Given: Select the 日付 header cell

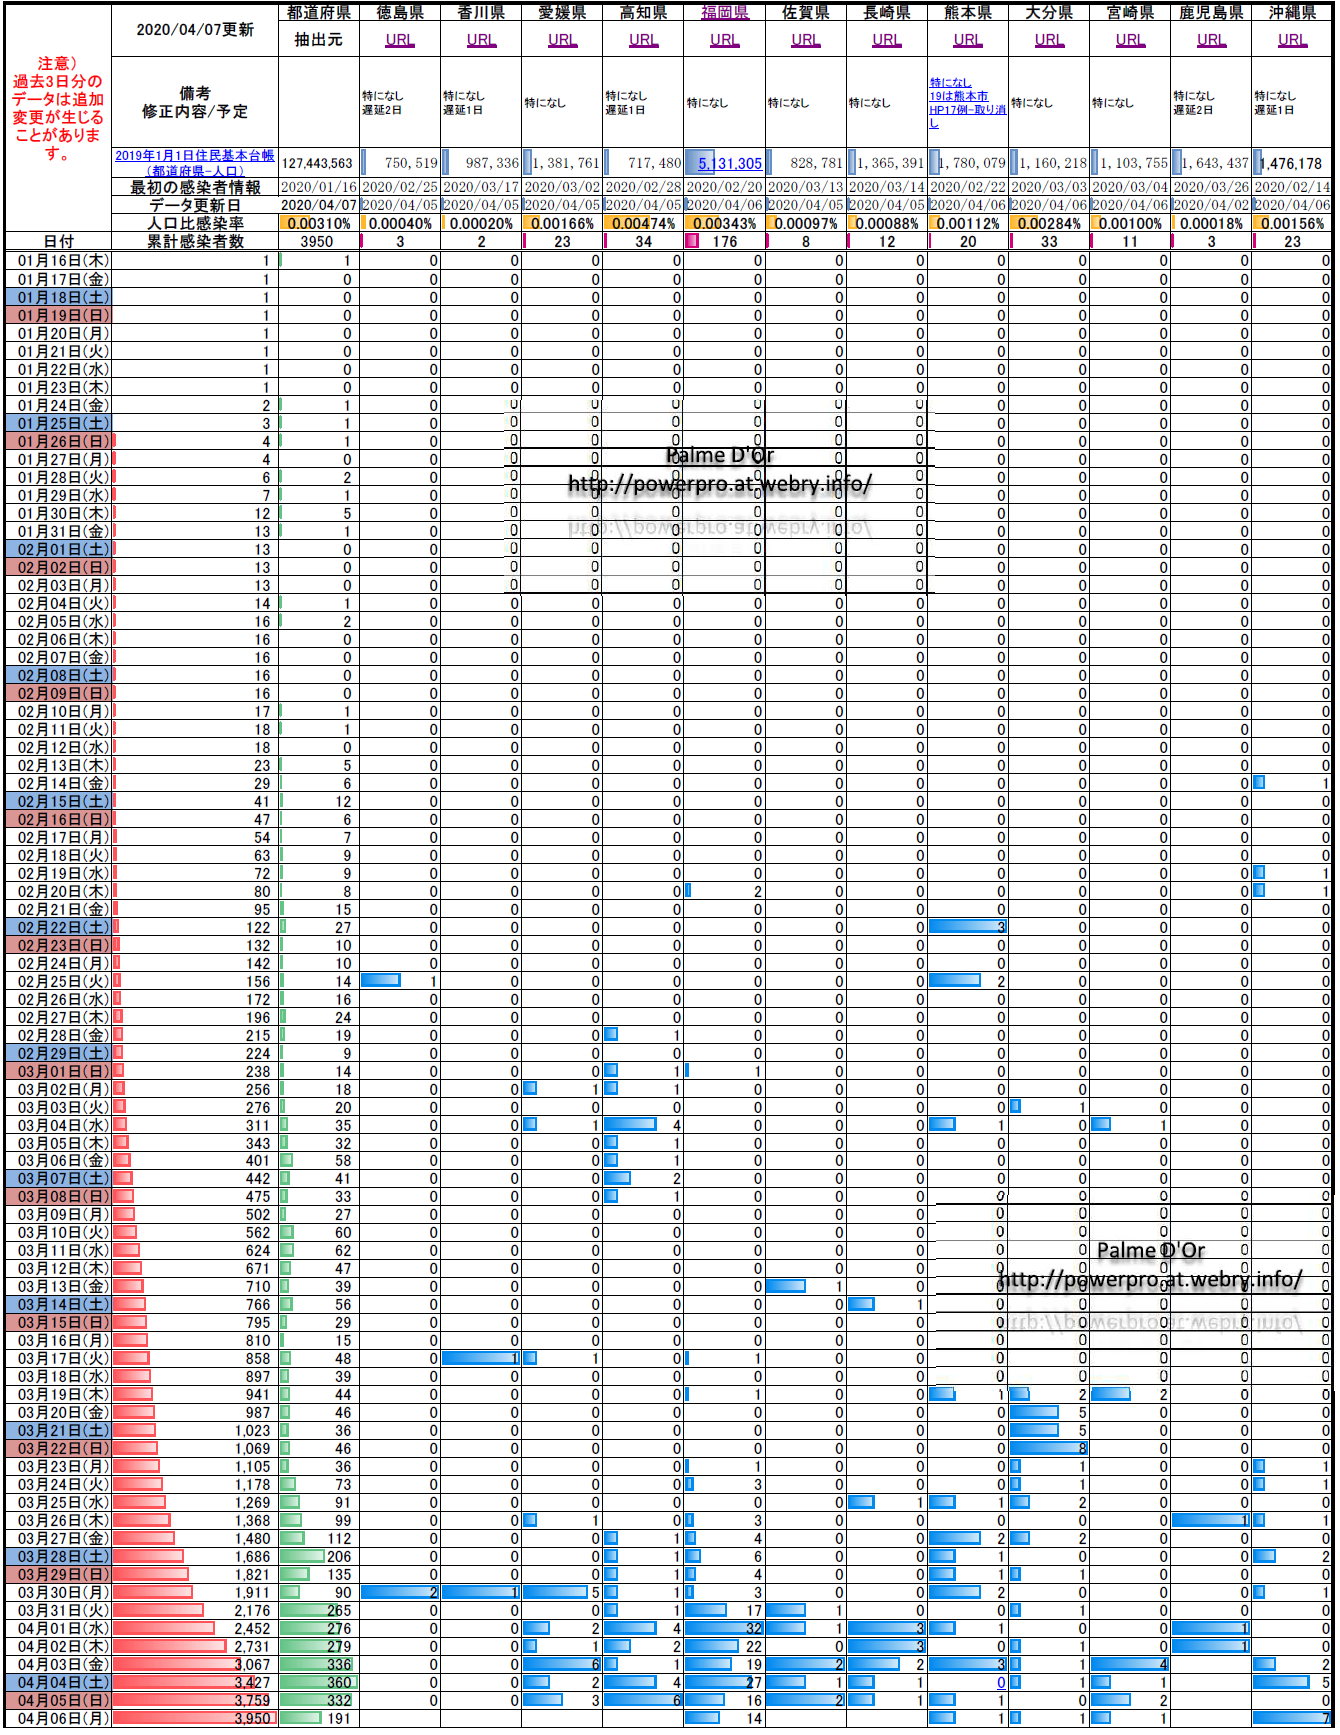Looking at the screenshot, I should (x=58, y=241).
